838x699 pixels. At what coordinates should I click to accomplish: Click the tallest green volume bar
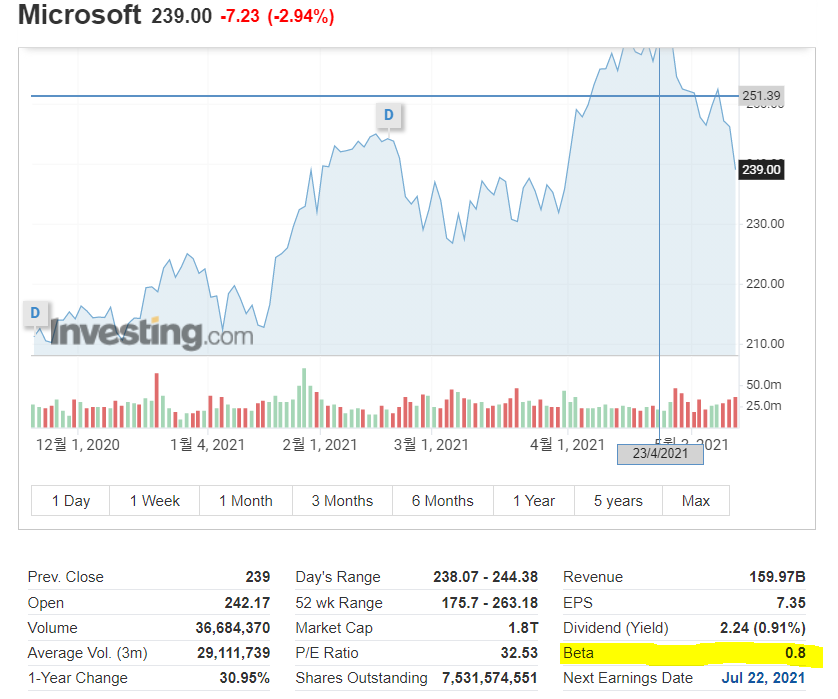click(304, 398)
